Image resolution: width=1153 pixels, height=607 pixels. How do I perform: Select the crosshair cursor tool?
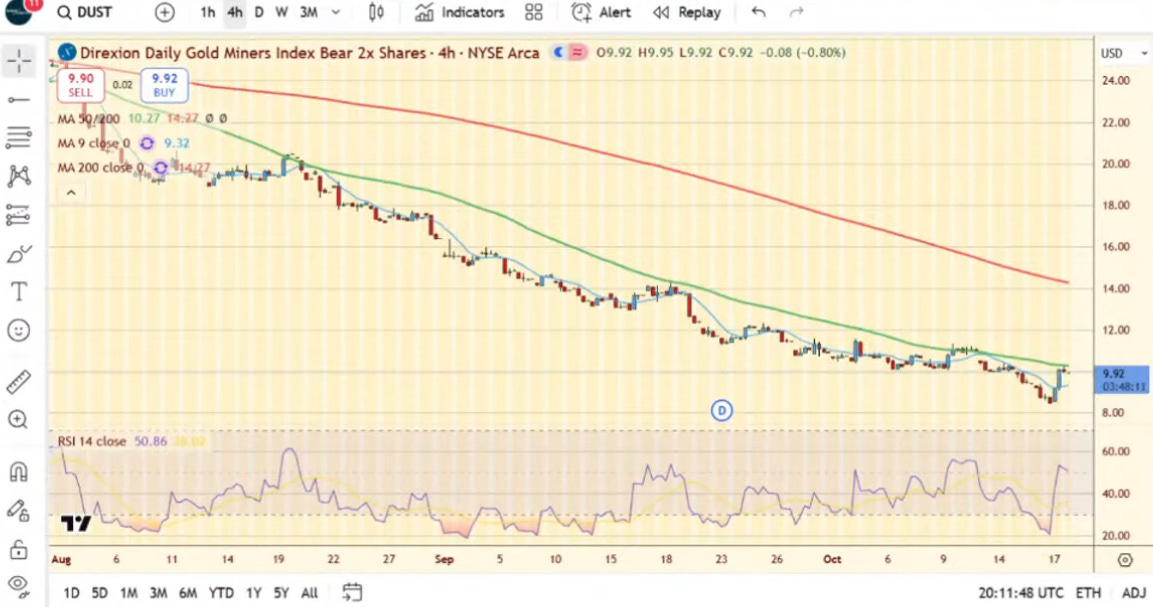click(x=19, y=60)
